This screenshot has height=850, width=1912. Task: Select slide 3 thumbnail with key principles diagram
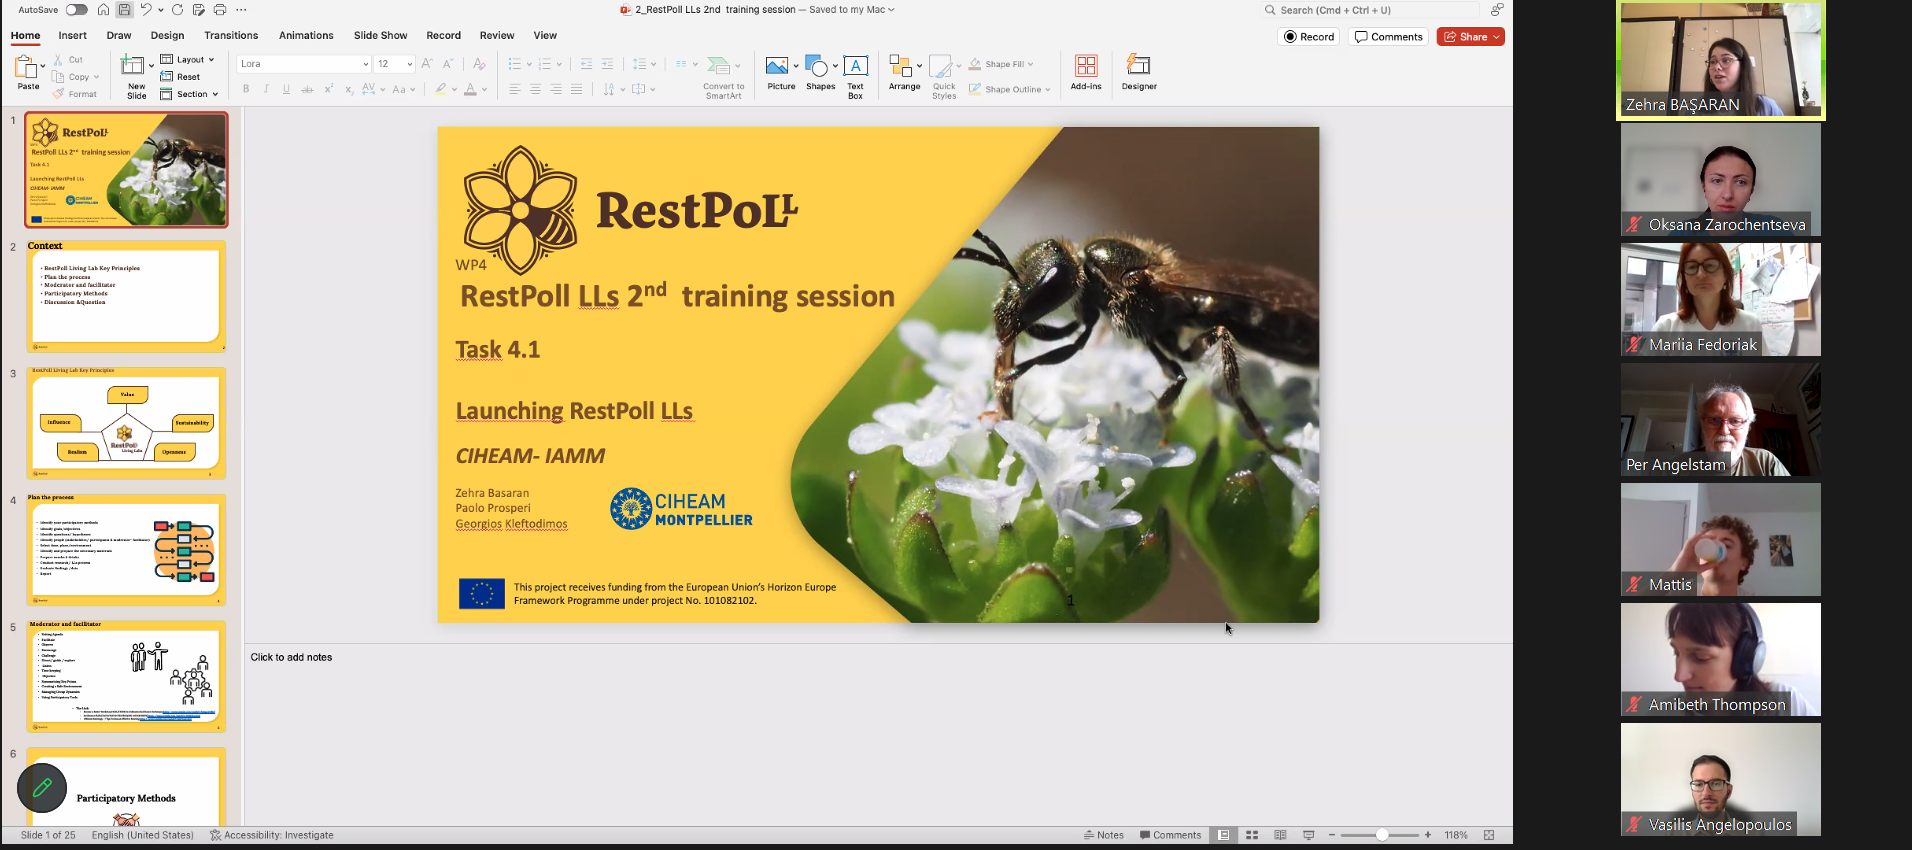point(126,423)
